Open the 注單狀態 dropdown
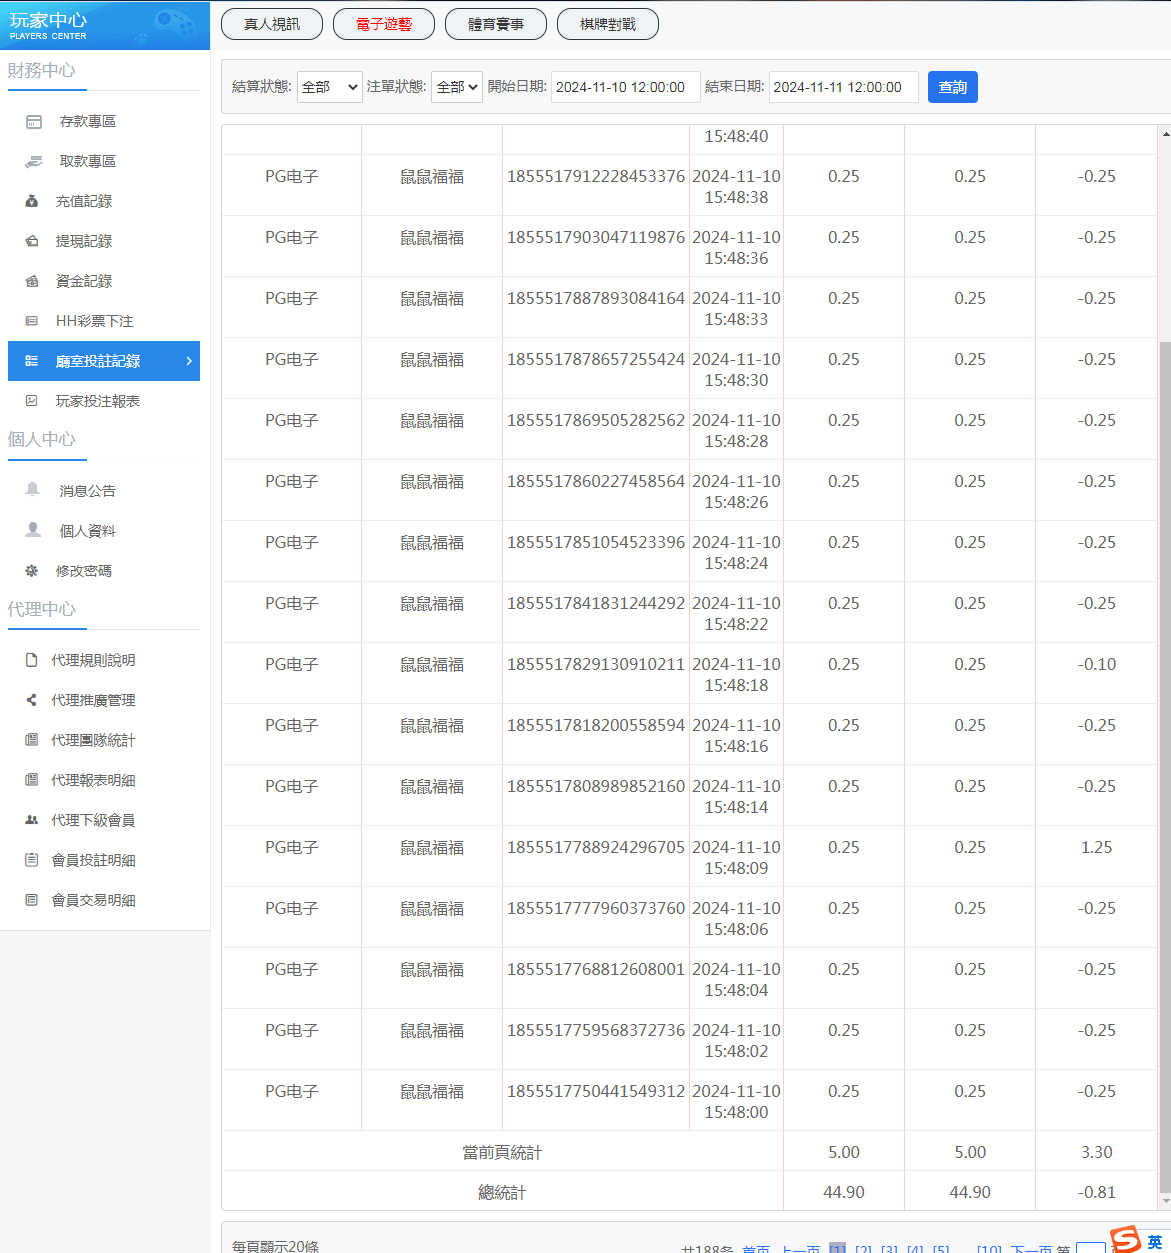This screenshot has height=1253, width=1171. click(457, 87)
